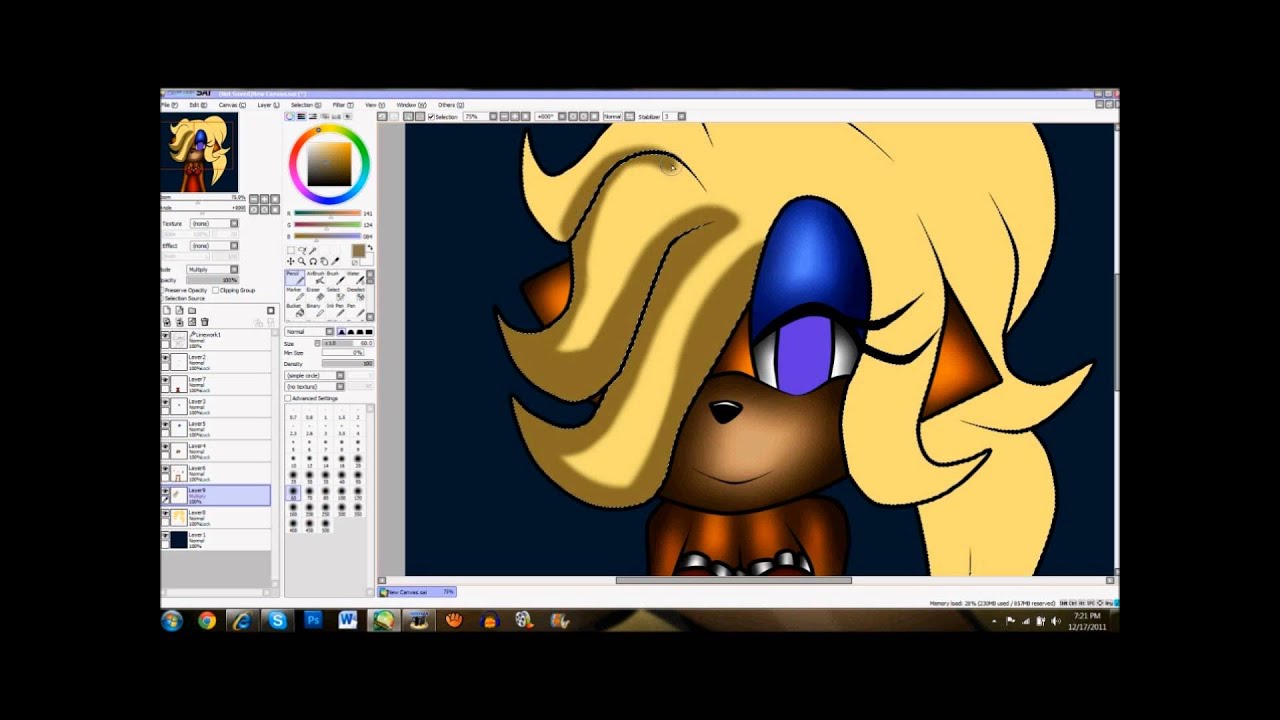Select the Marker tool
Image resolution: width=1280 pixels, height=720 pixels.
[294, 295]
